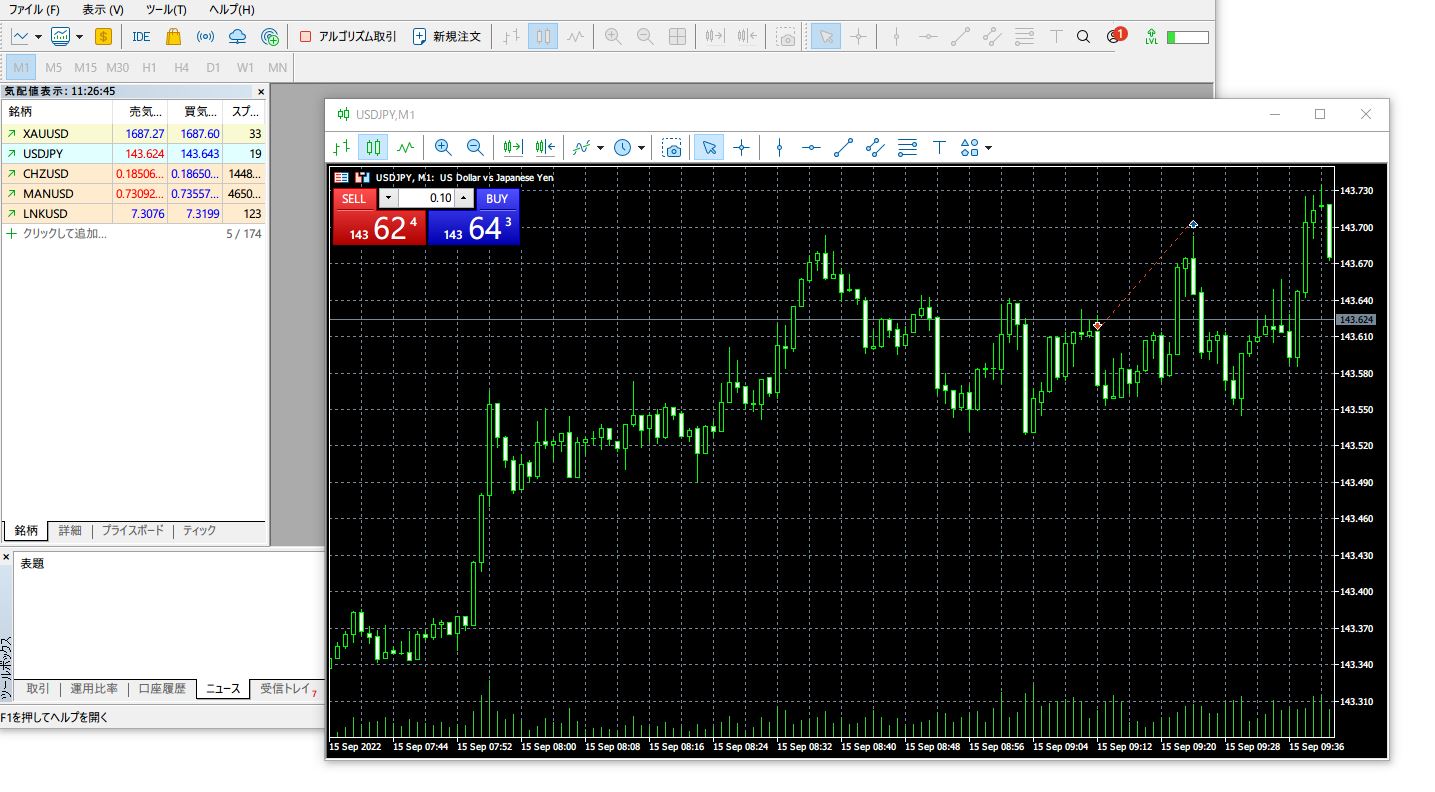Draw horizontal line in USDJPY window
The height and width of the screenshot is (792, 1435).
(x=811, y=148)
